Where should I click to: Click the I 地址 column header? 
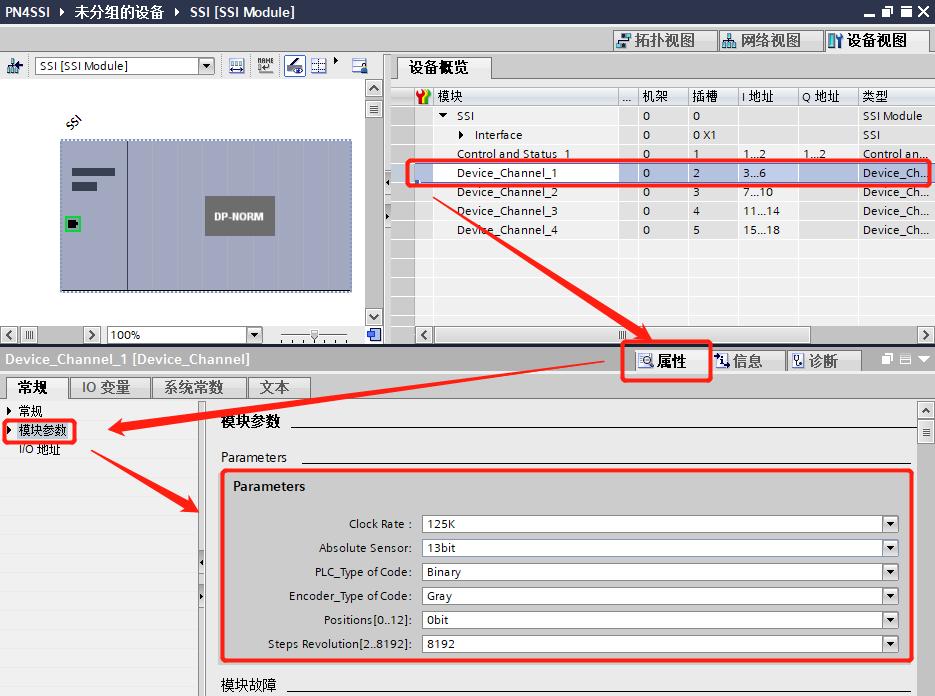(x=768, y=96)
